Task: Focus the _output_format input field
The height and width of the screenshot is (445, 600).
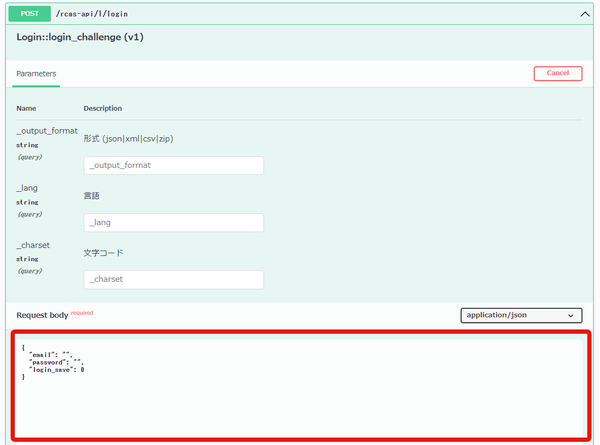Action: tap(173, 165)
